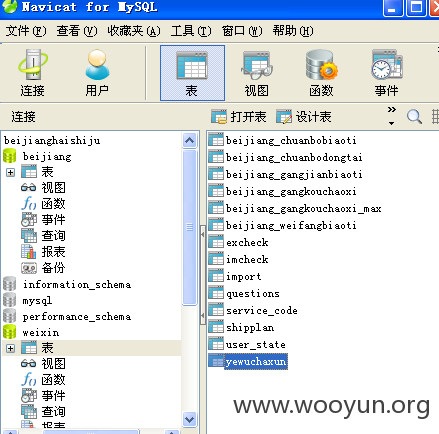439x434 pixels.
Task: Select the beijiang database icon
Action: (x=9, y=156)
